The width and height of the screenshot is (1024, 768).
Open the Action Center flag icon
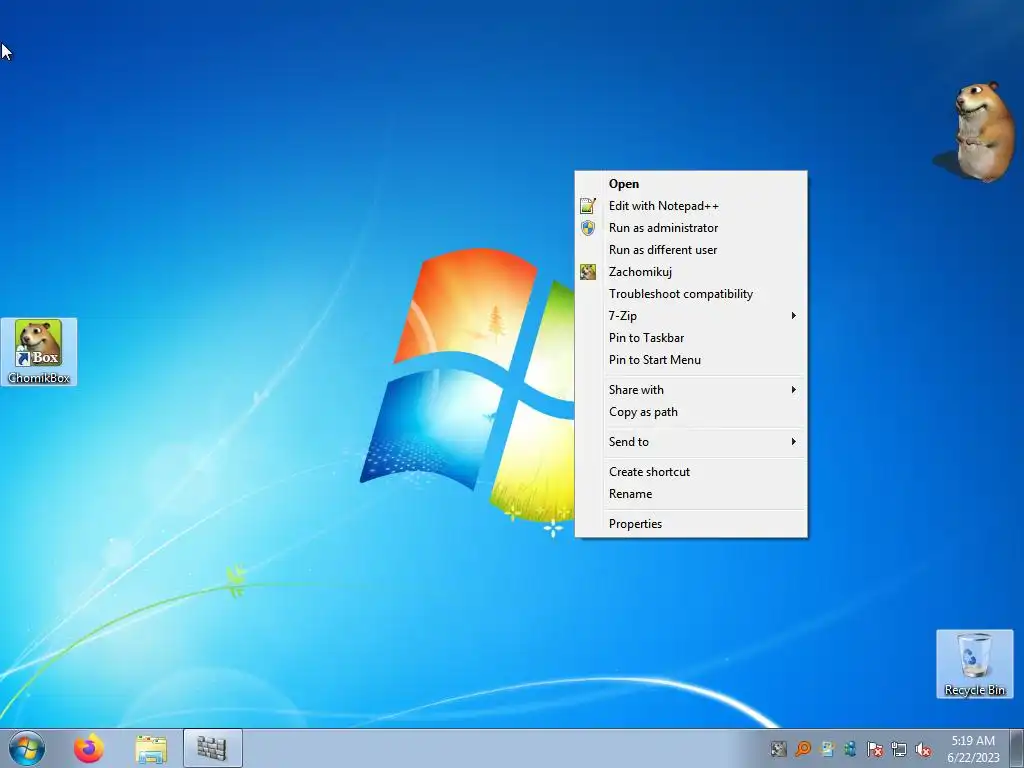[874, 749]
